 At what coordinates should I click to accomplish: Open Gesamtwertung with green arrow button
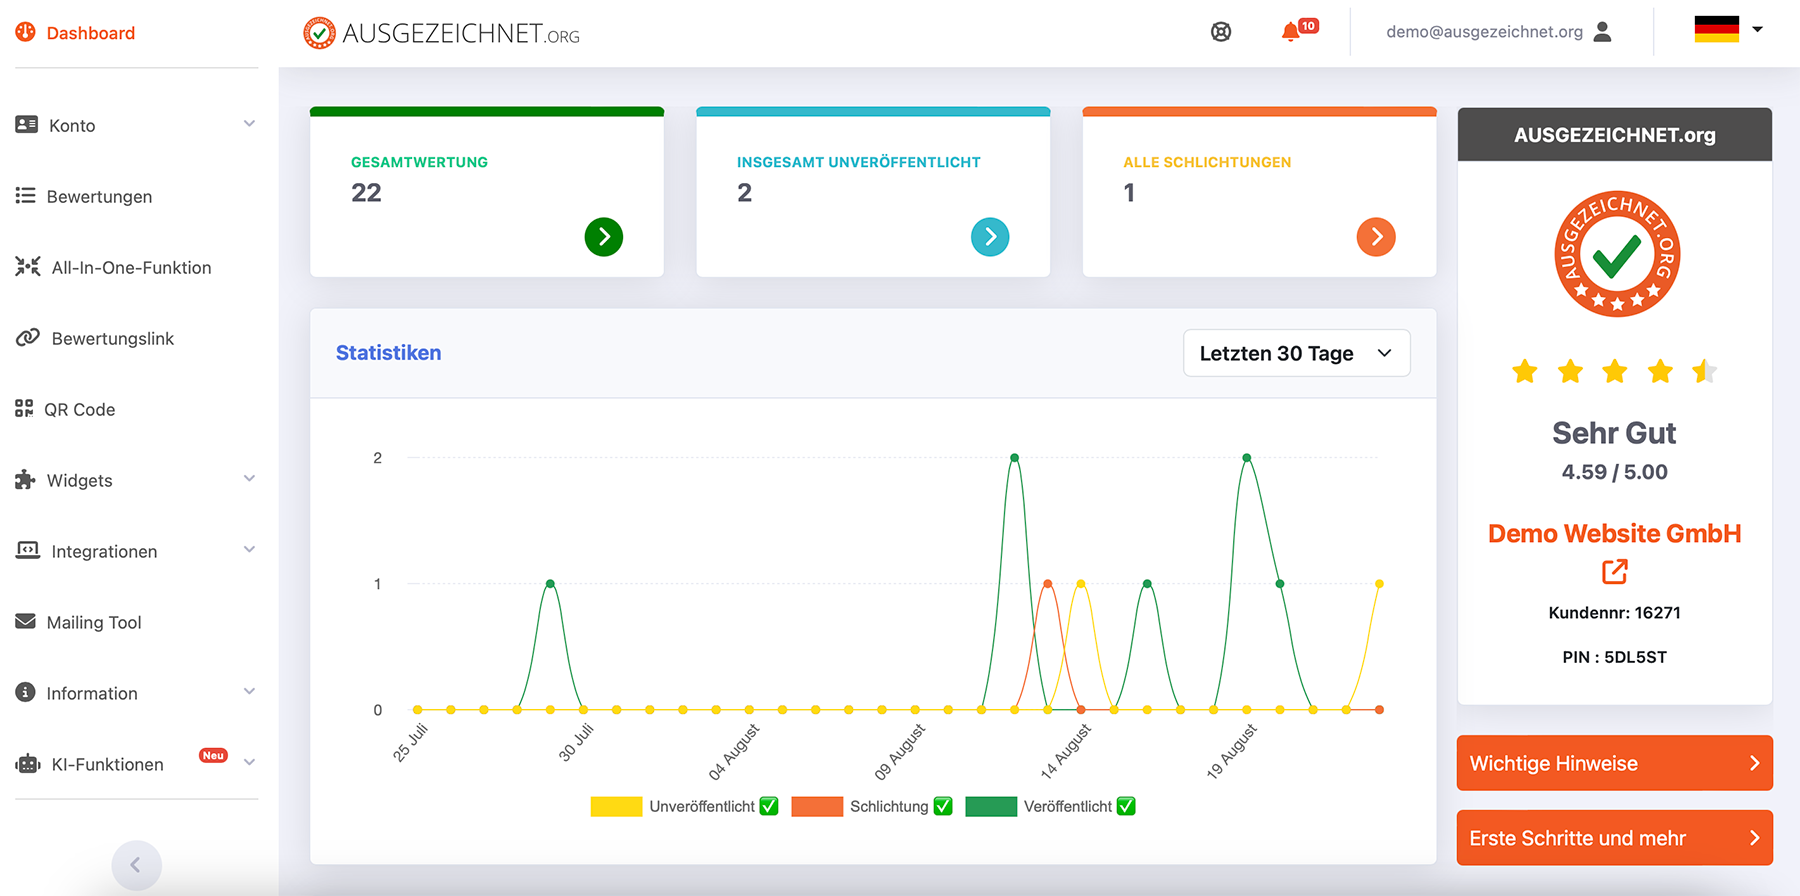point(603,237)
